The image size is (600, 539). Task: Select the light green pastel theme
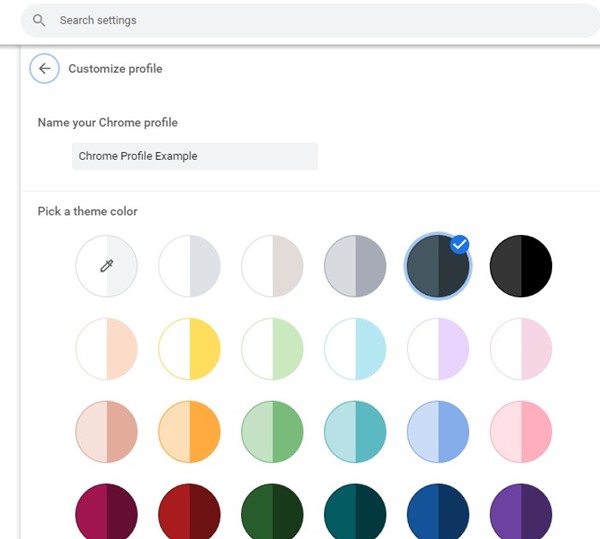[x=272, y=349]
